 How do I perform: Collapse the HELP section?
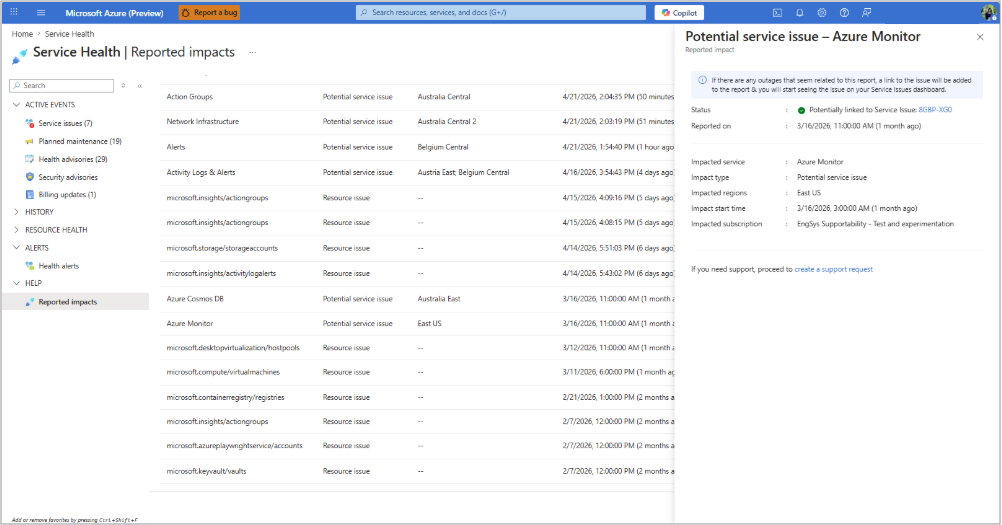pos(17,283)
